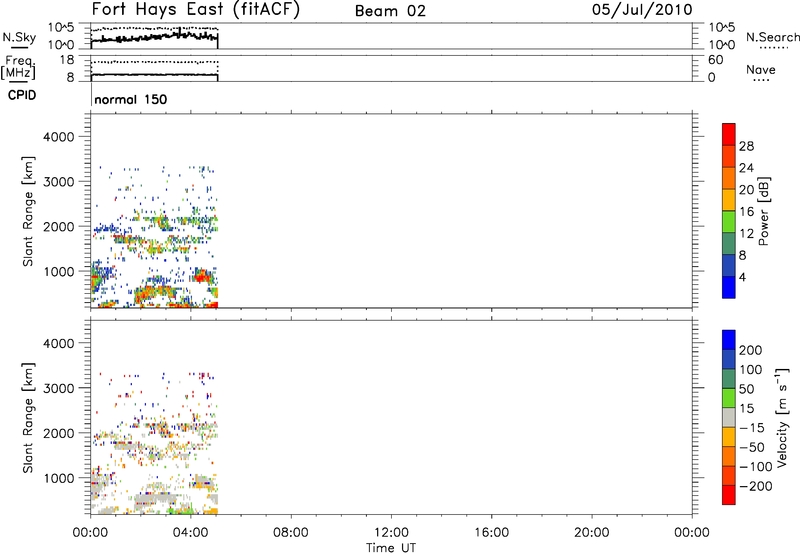Screen dimensions: 800x554
Task: Click the '100' label on velocity colorbar
Action: click(751, 370)
